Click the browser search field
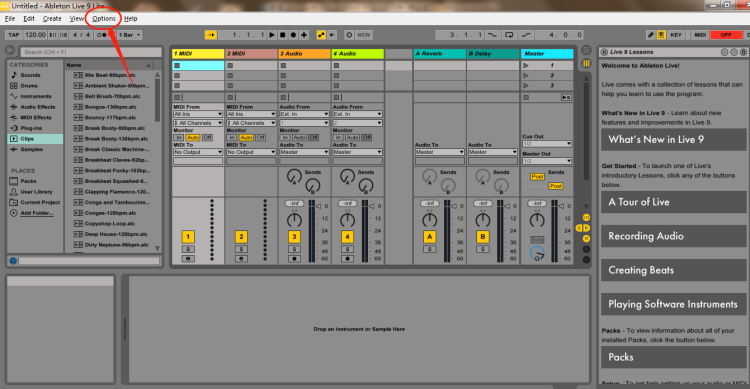 pos(90,52)
